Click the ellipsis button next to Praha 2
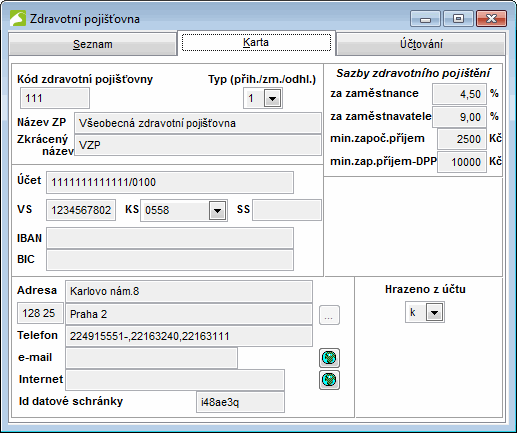 (329, 315)
